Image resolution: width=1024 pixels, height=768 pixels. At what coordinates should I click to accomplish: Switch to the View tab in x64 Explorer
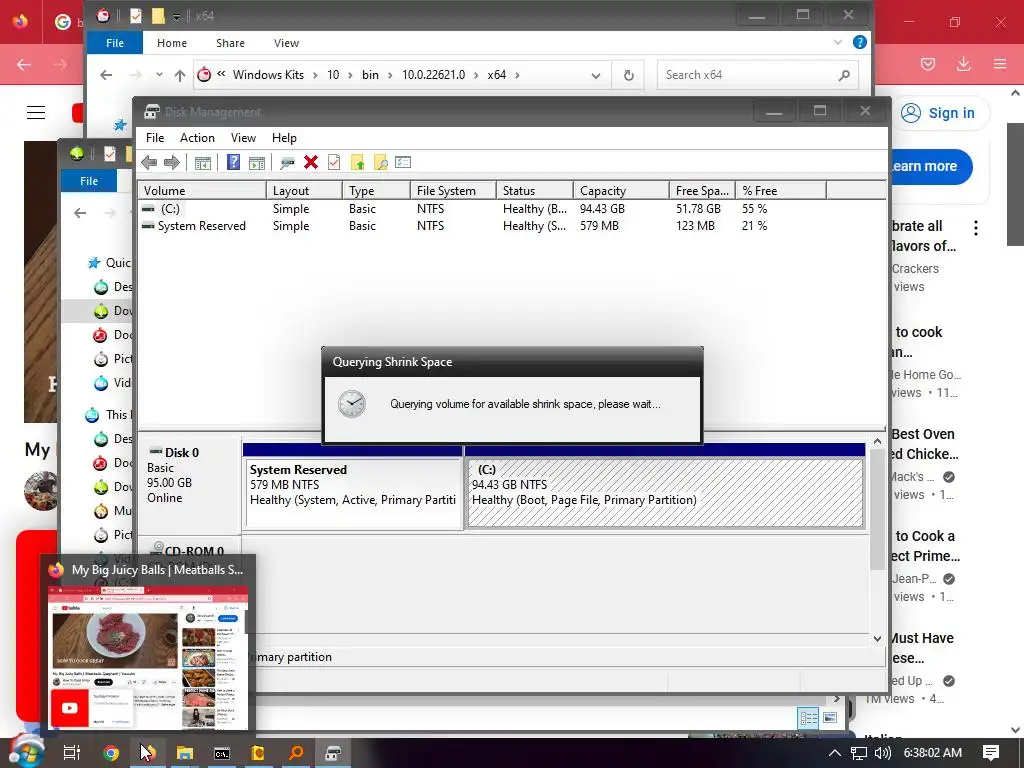point(286,43)
